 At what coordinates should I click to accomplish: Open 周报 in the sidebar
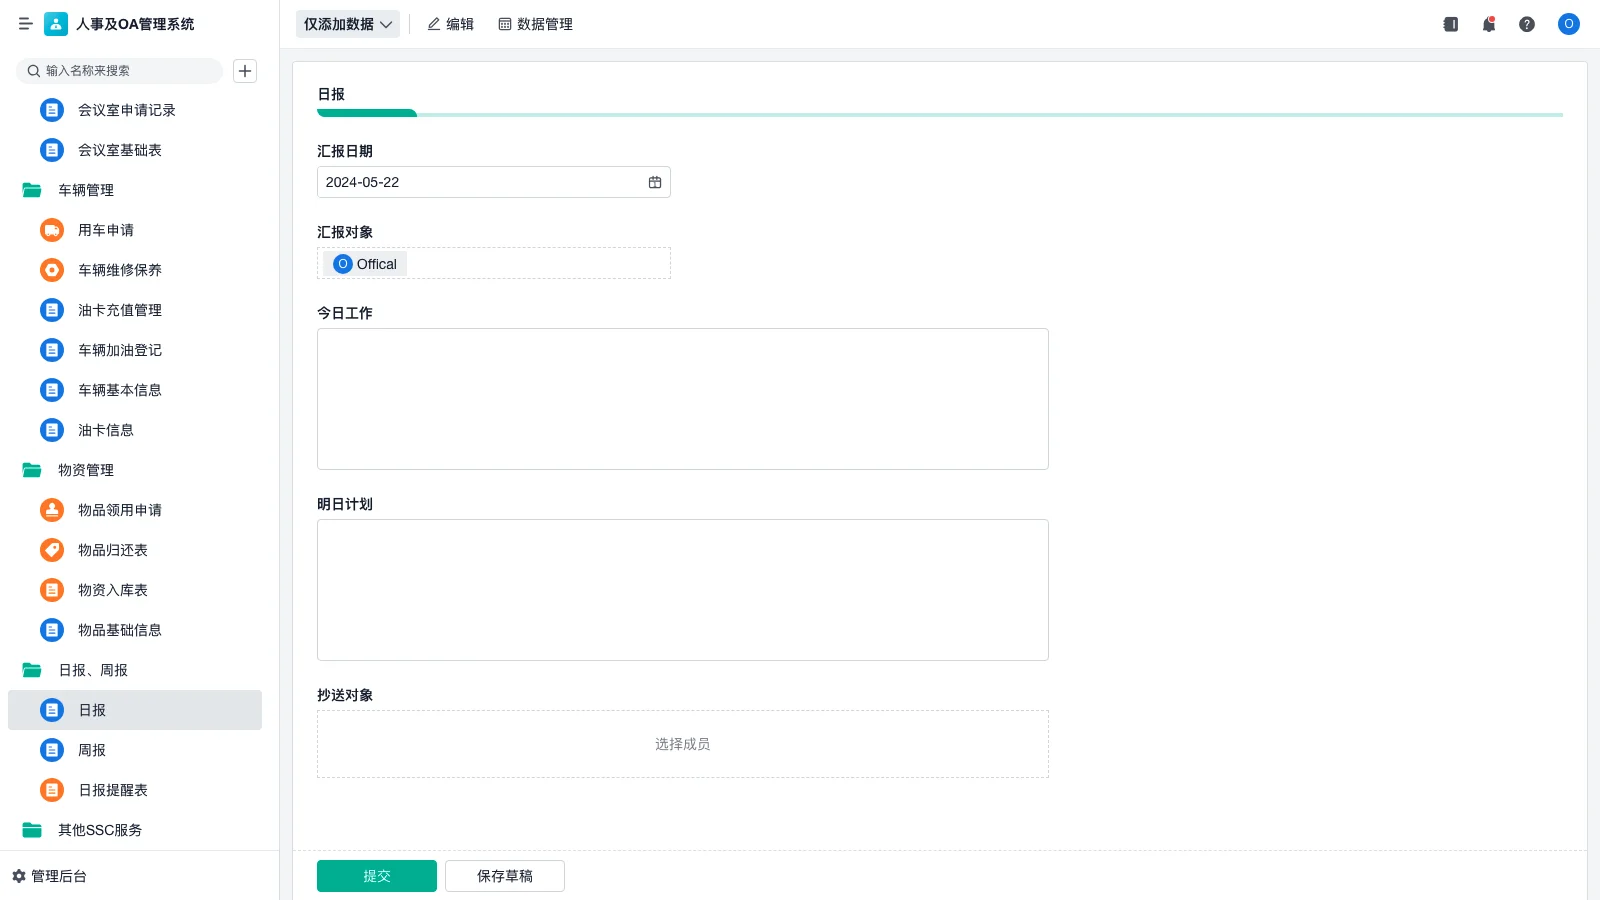click(x=92, y=750)
